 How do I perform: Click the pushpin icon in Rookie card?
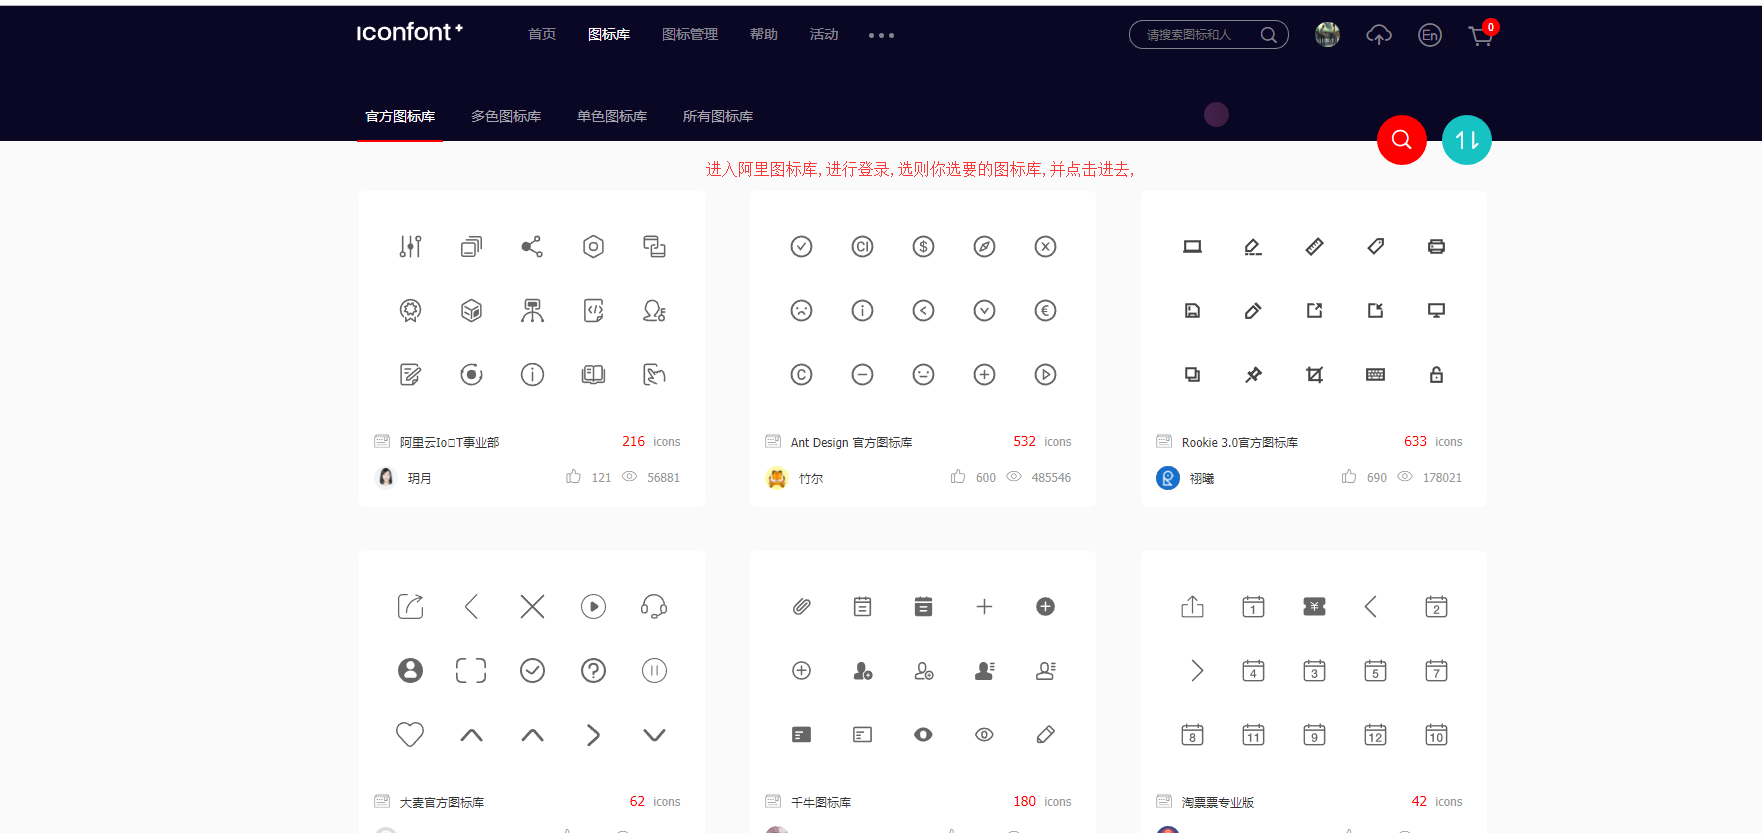point(1253,374)
